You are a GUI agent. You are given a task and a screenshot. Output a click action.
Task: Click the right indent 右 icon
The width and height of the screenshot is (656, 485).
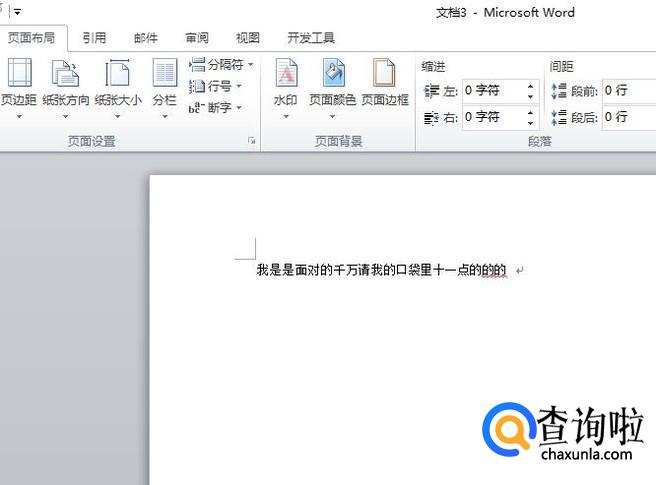431,118
